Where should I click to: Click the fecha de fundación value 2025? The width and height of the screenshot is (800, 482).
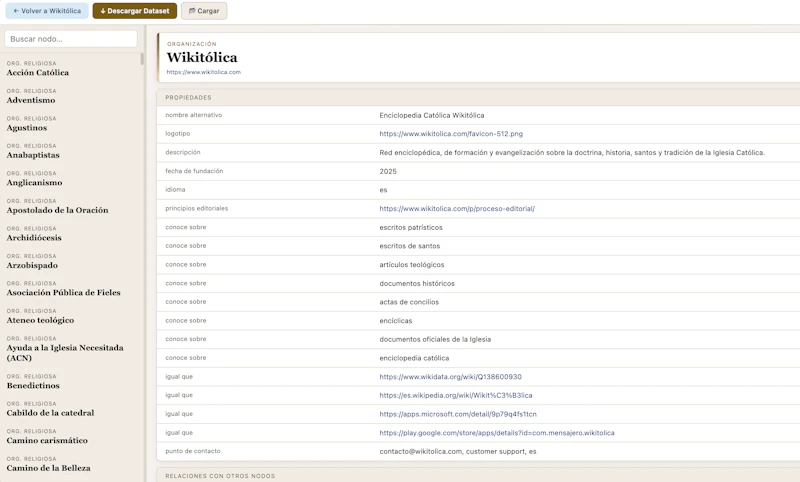[388, 171]
